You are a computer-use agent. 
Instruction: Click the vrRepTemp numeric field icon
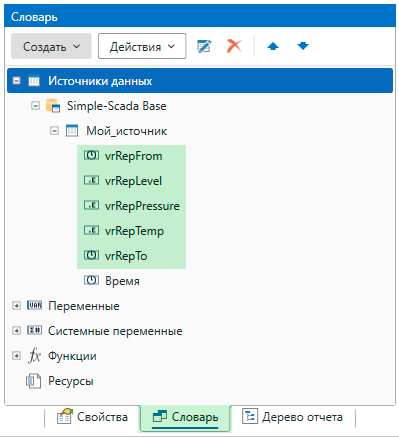91,230
